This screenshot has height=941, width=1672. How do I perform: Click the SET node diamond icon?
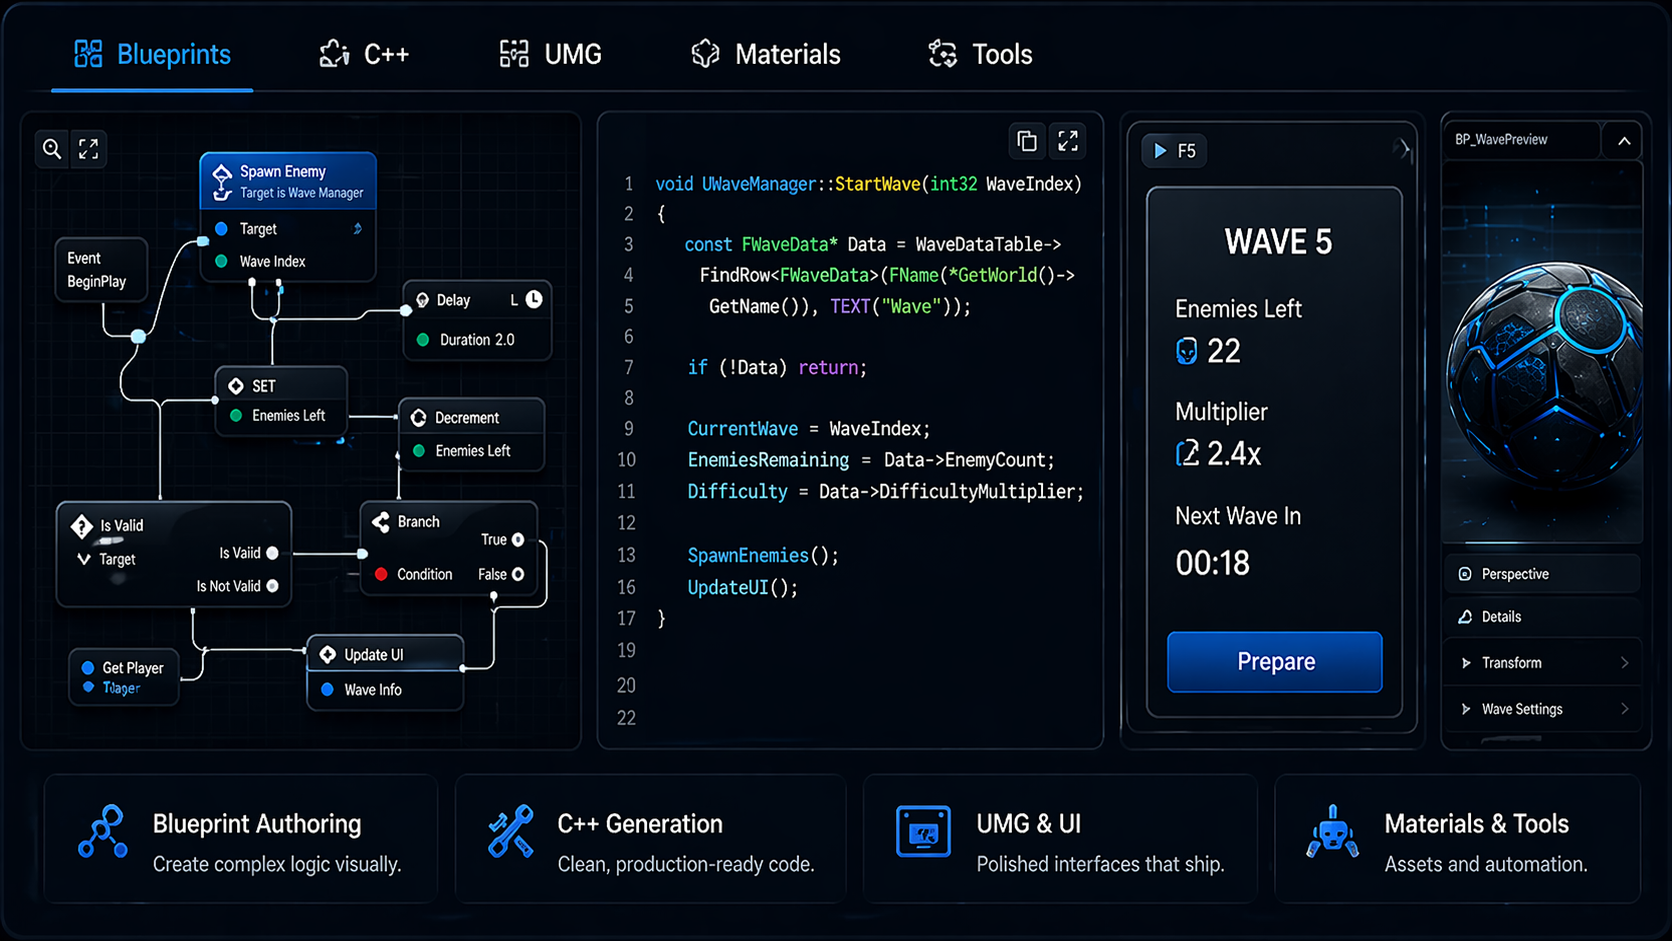coord(236,386)
